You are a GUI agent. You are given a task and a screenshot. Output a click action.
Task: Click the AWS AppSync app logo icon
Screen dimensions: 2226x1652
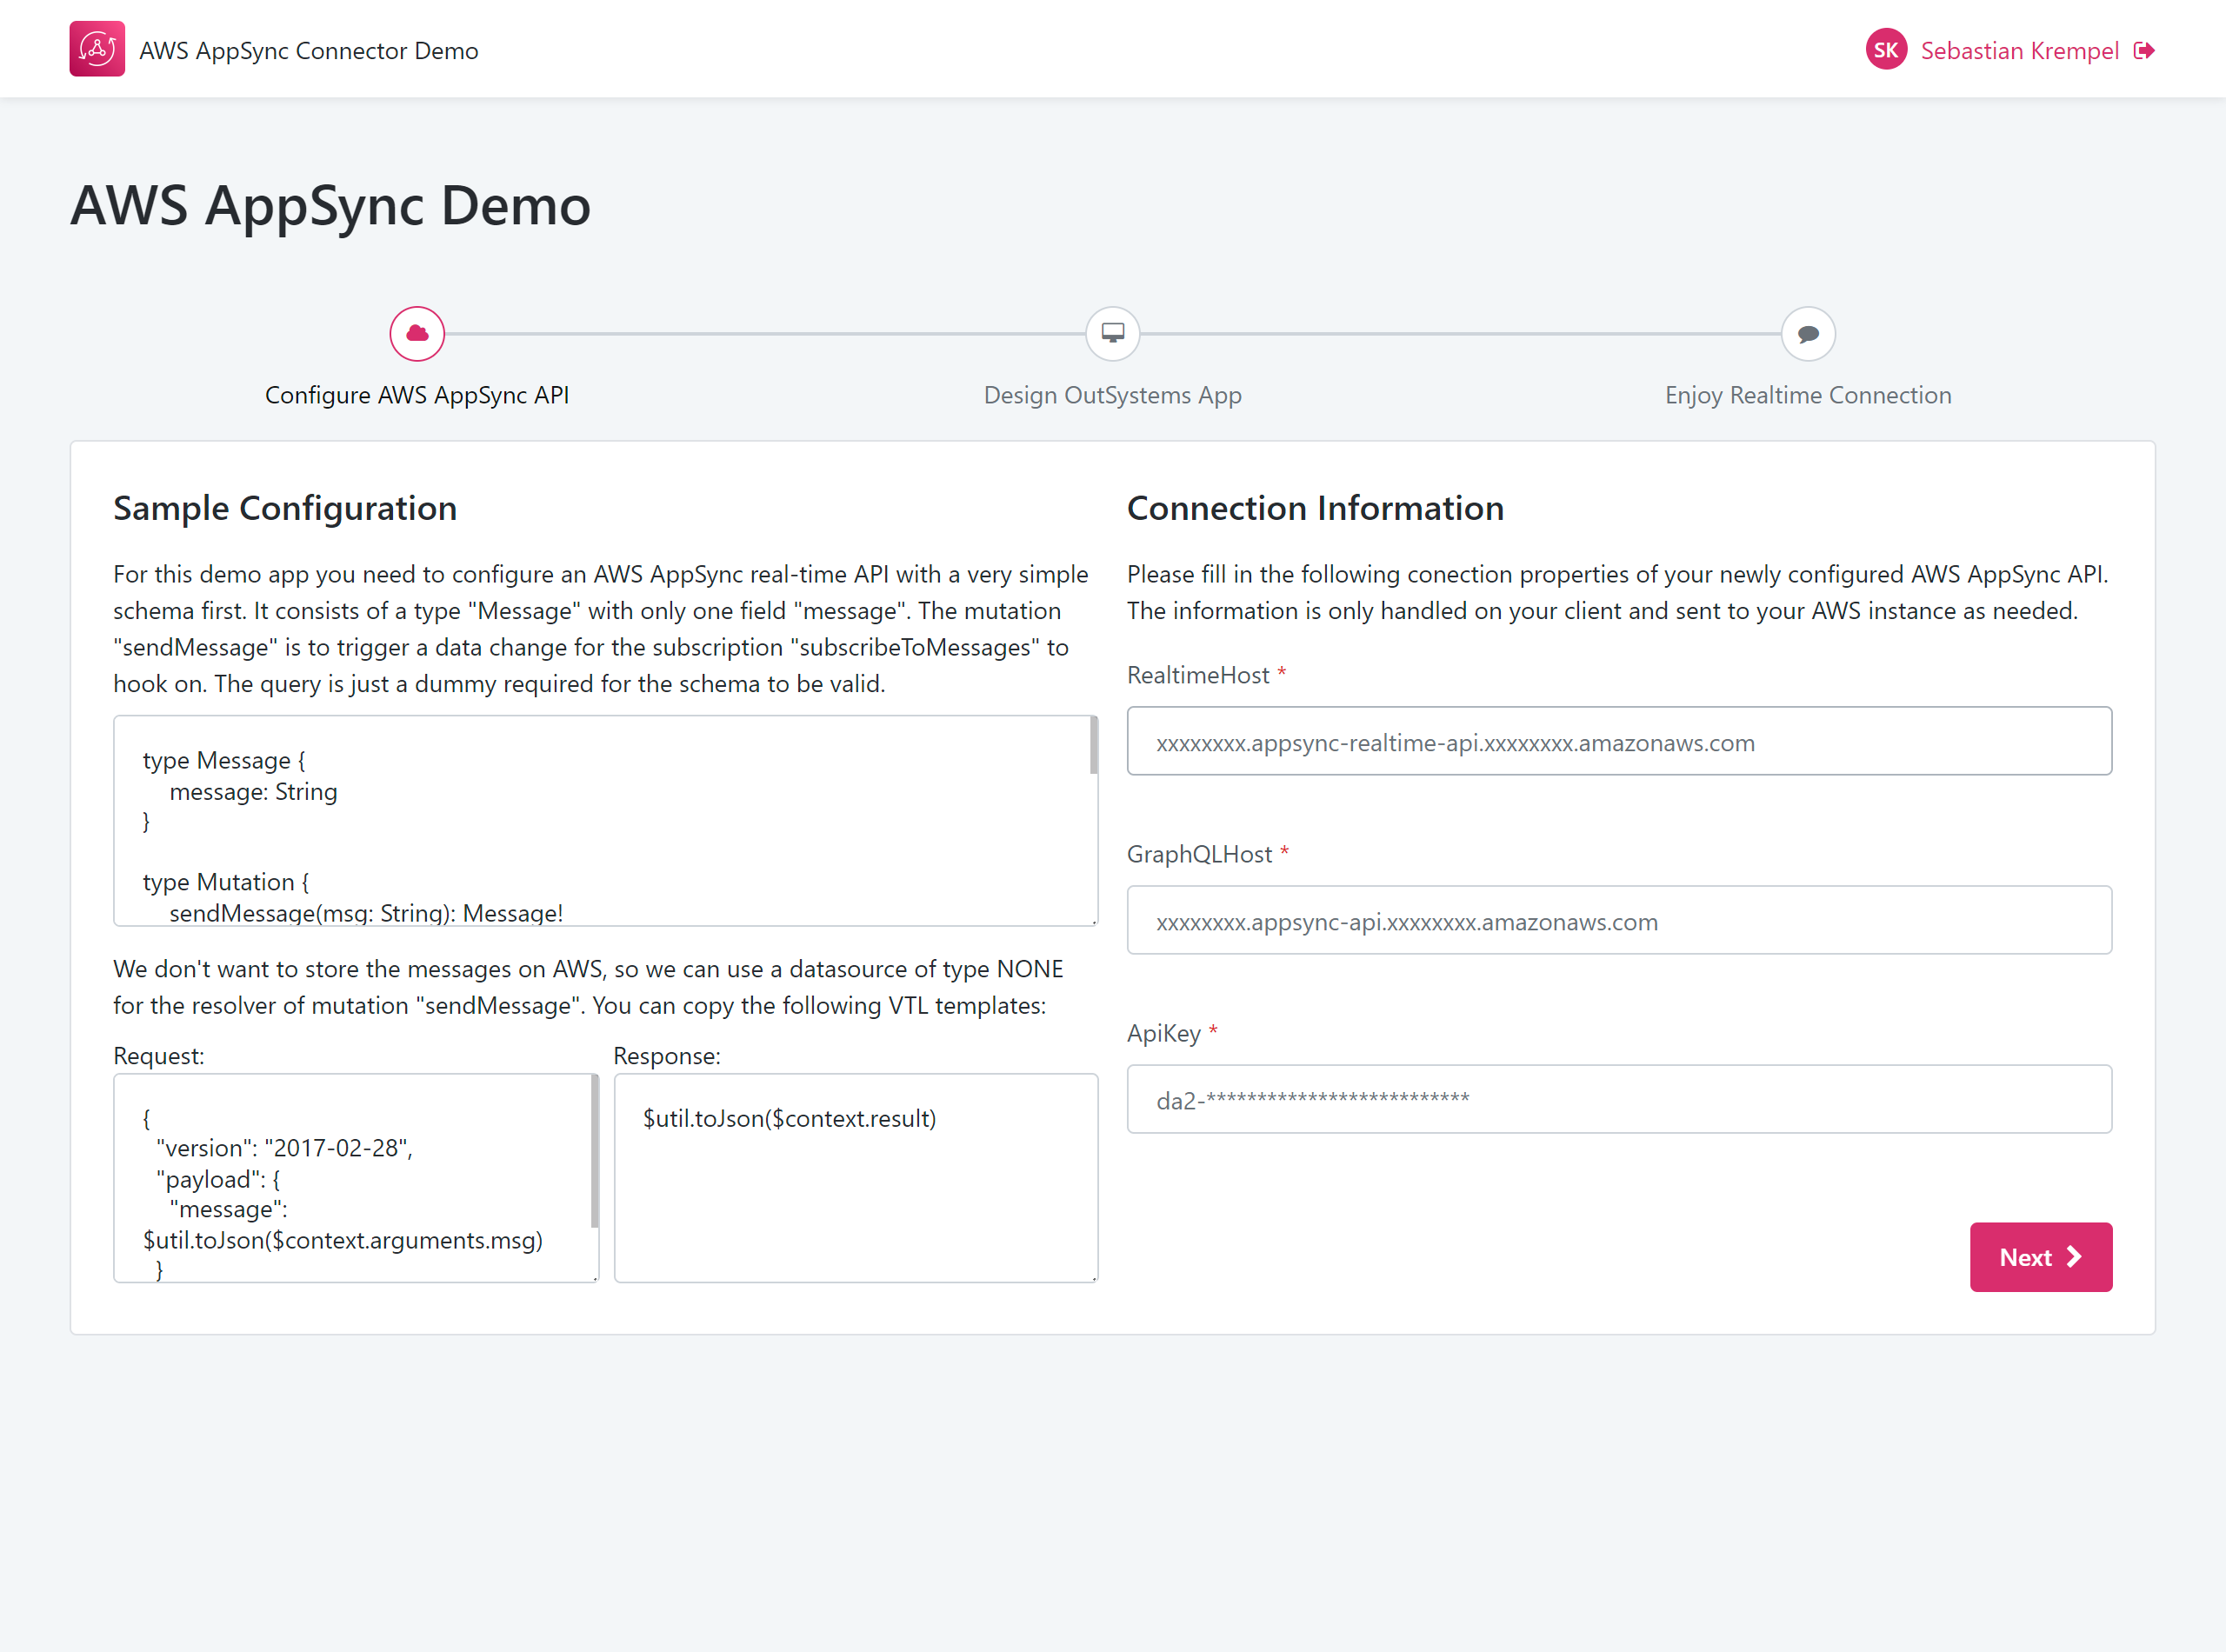pyautogui.click(x=97, y=49)
